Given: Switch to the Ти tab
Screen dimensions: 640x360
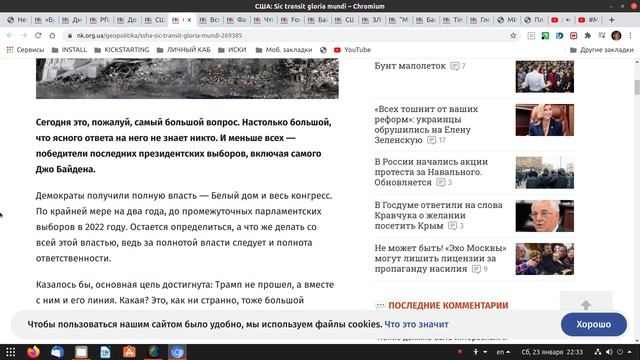Looking at the screenshot, I should point(453,20).
